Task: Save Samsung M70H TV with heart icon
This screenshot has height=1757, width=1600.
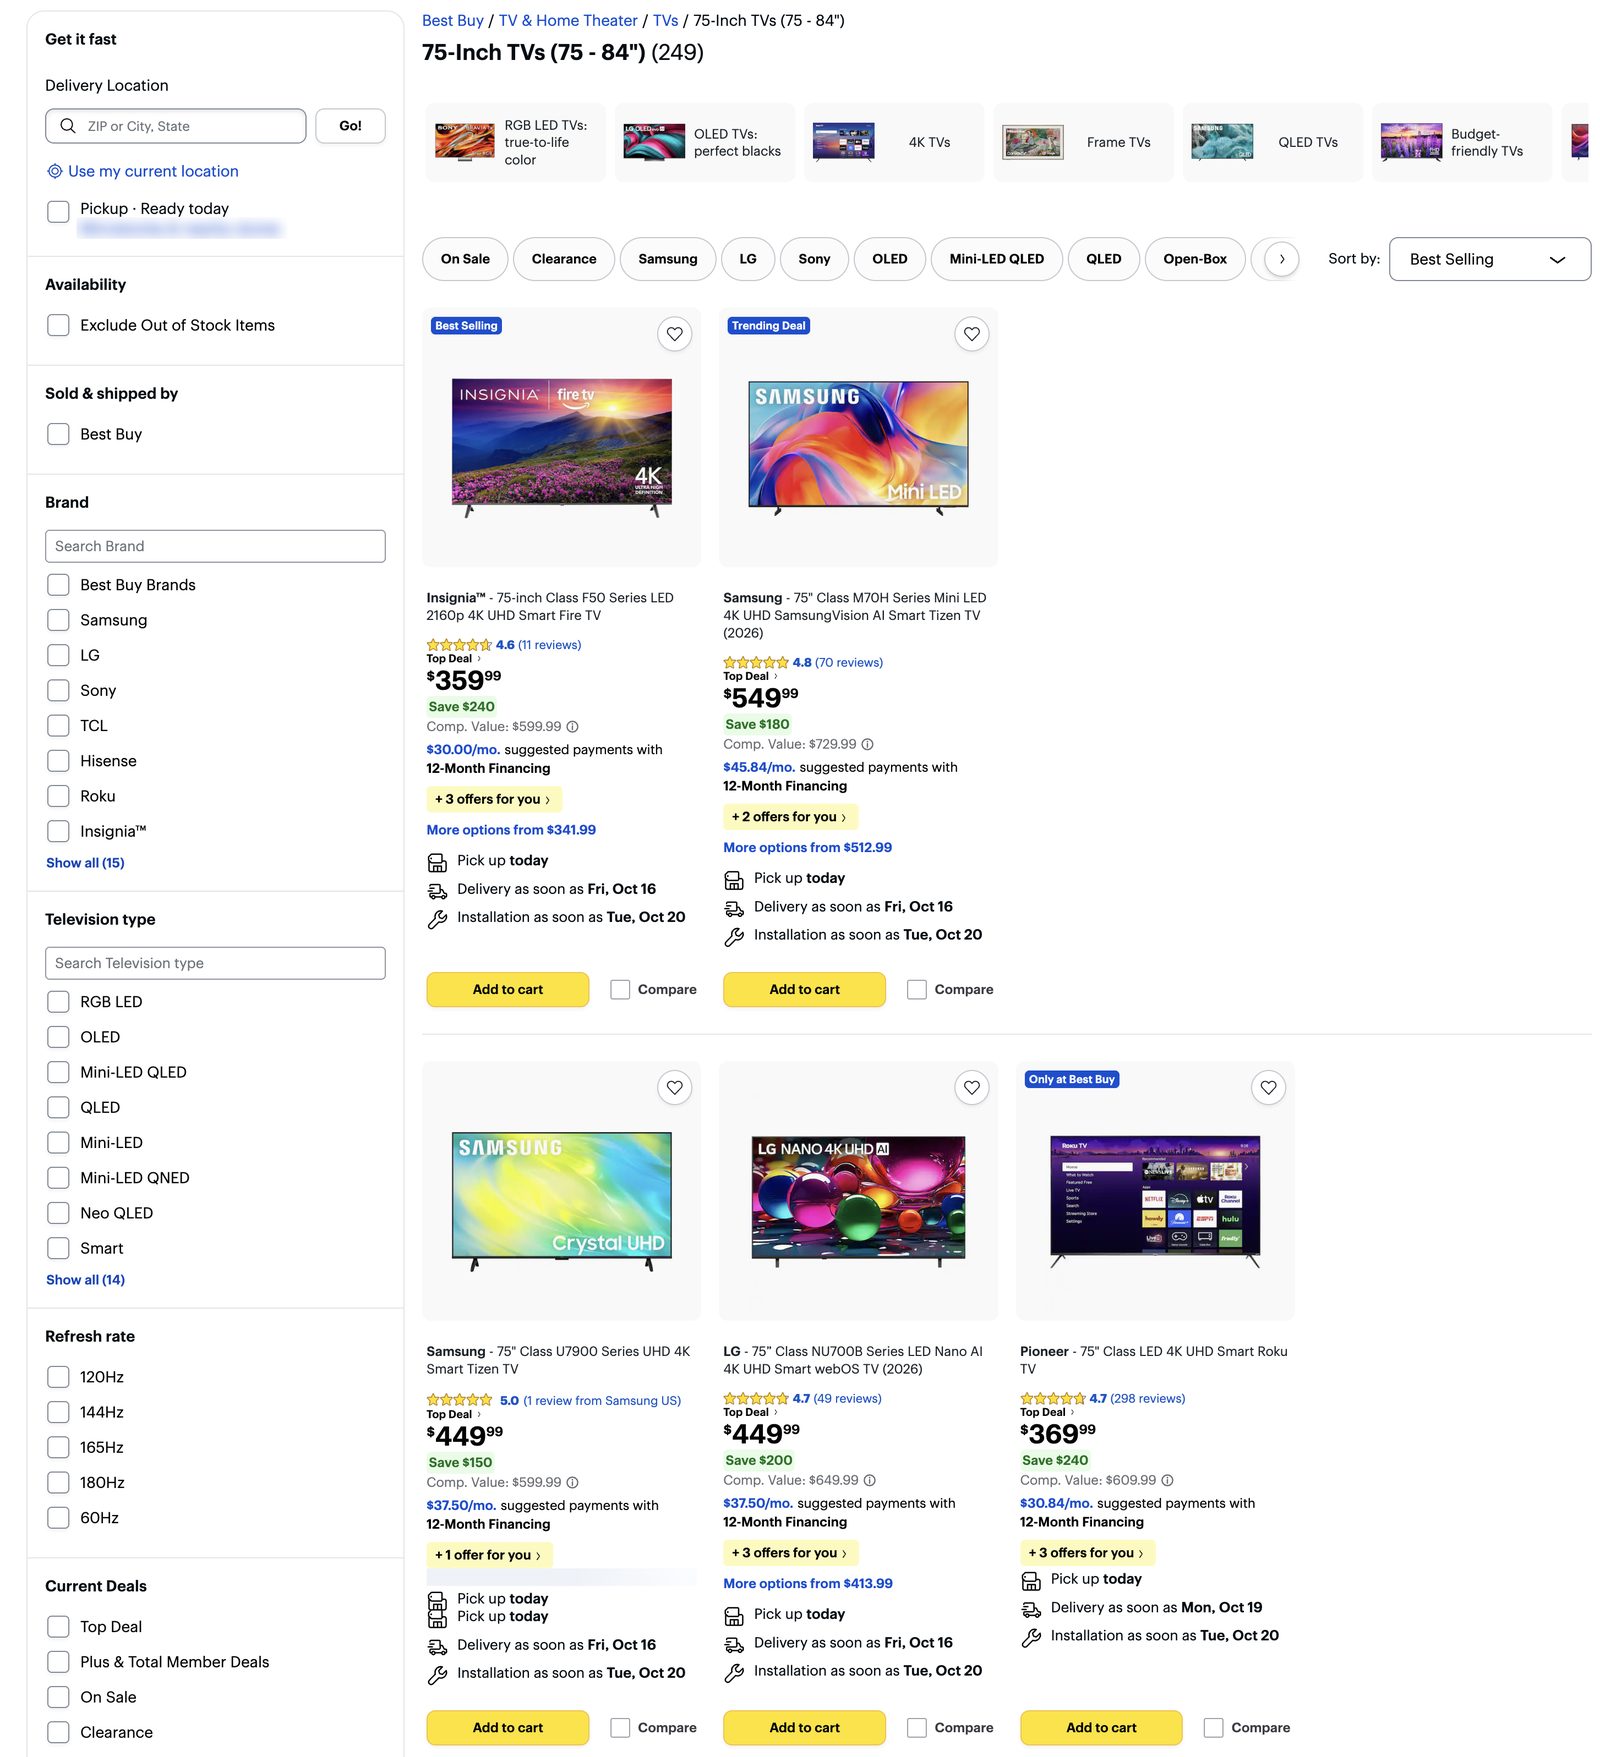Action: coord(972,334)
